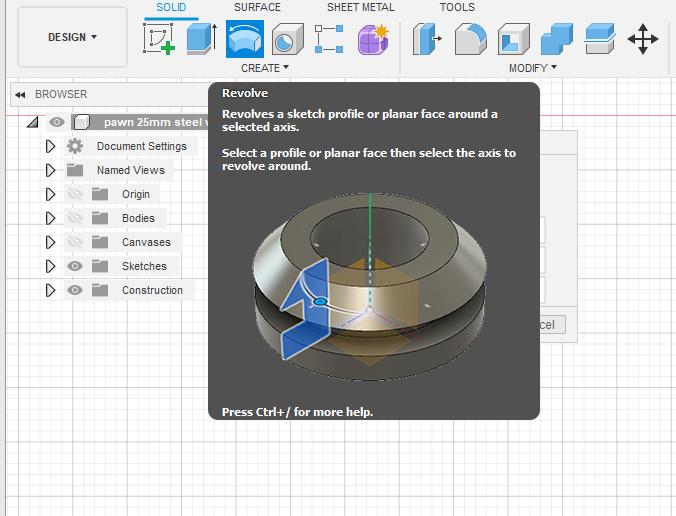Expand the Document Settings node
The height and width of the screenshot is (516, 676).
point(50,146)
